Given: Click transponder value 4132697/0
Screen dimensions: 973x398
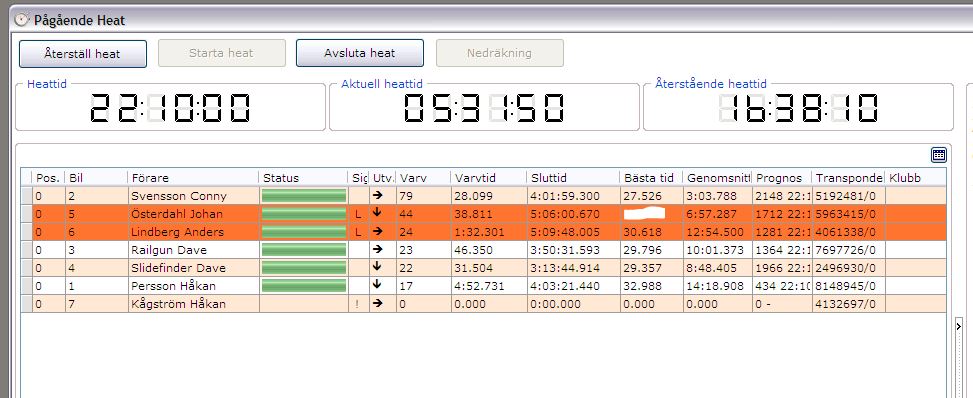Looking at the screenshot, I should [846, 304].
